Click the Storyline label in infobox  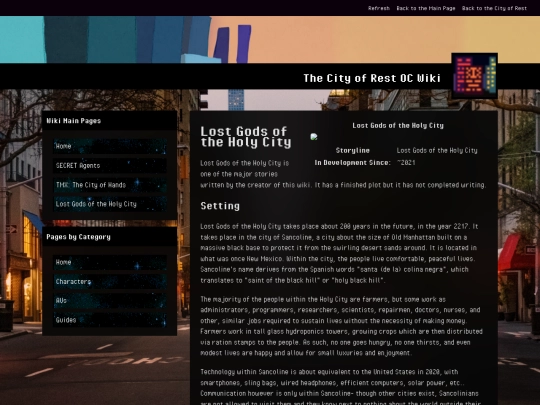point(353,150)
